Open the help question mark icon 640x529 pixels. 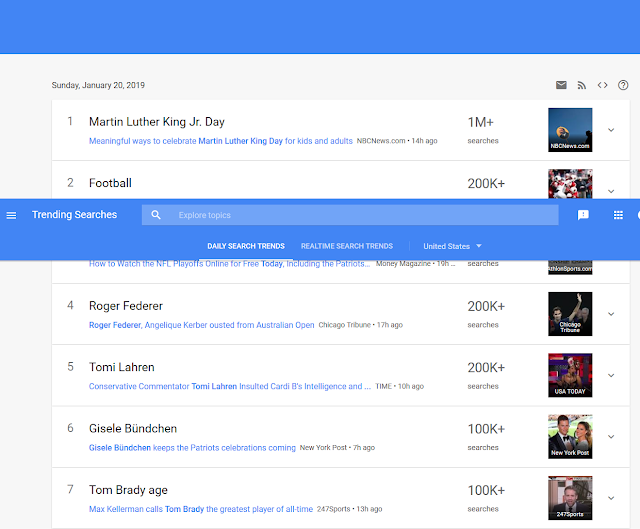coord(624,85)
